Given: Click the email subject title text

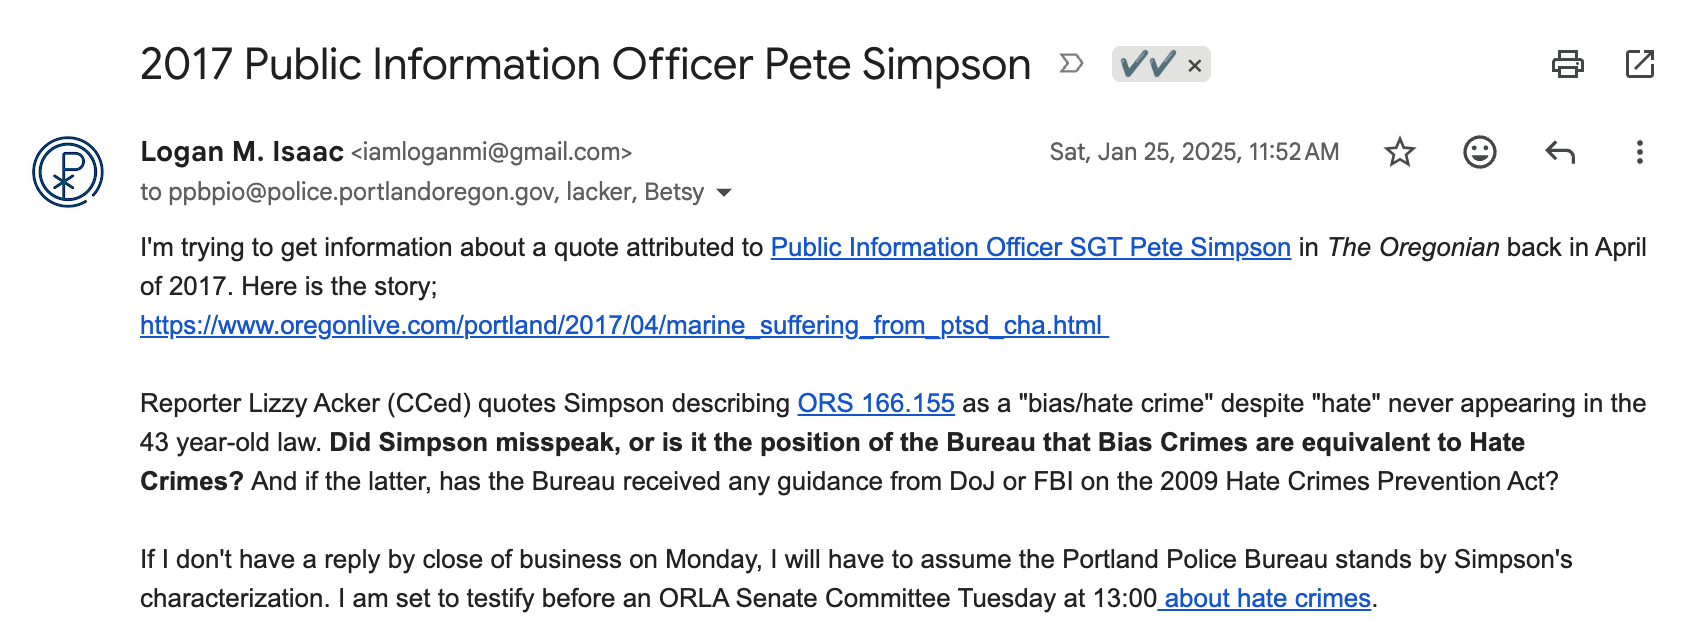Looking at the screenshot, I should pos(585,65).
